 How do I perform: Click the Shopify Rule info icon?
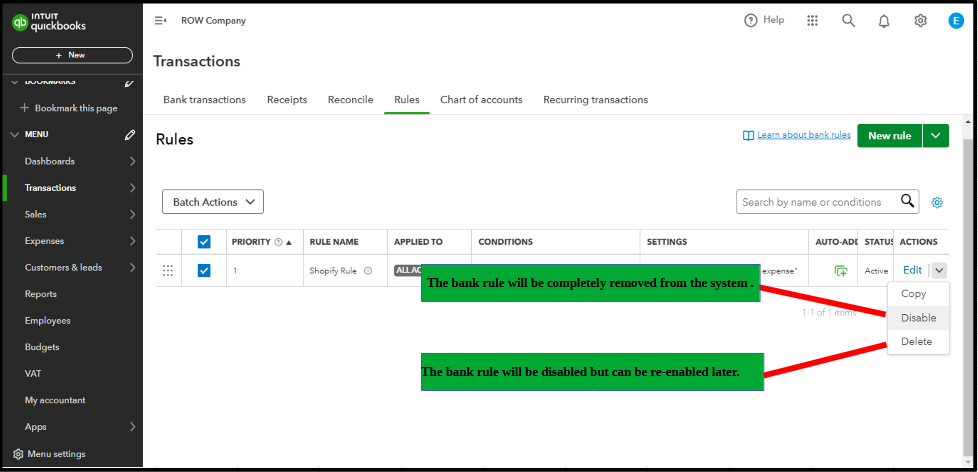[x=368, y=271]
